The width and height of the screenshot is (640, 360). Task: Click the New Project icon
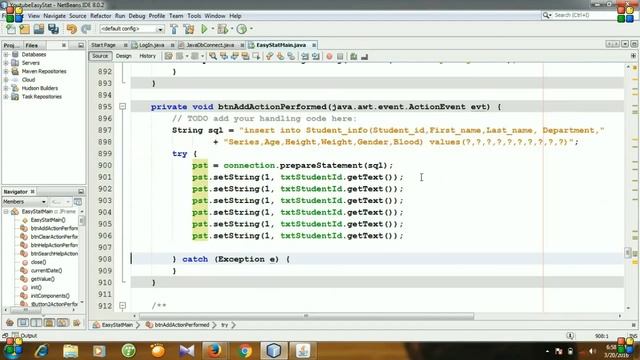(24, 29)
